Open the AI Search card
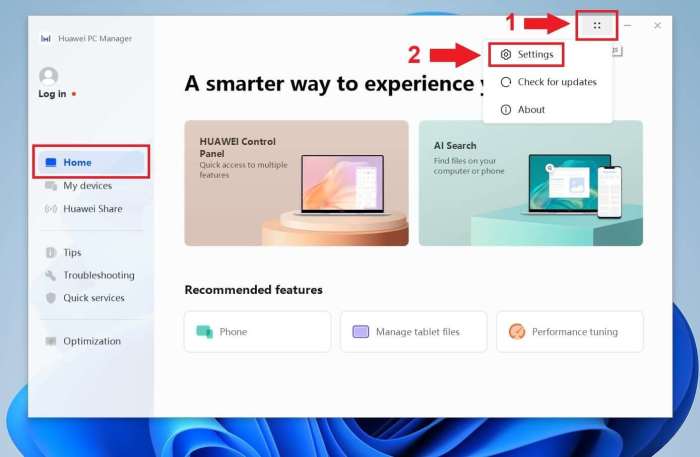This screenshot has width=700, height=457. click(x=530, y=183)
